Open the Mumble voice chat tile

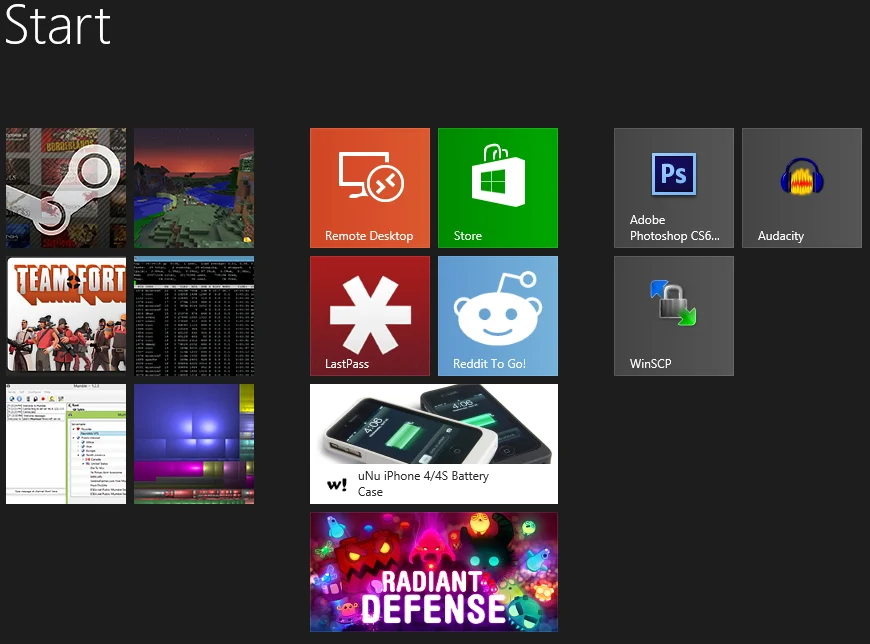[65, 443]
